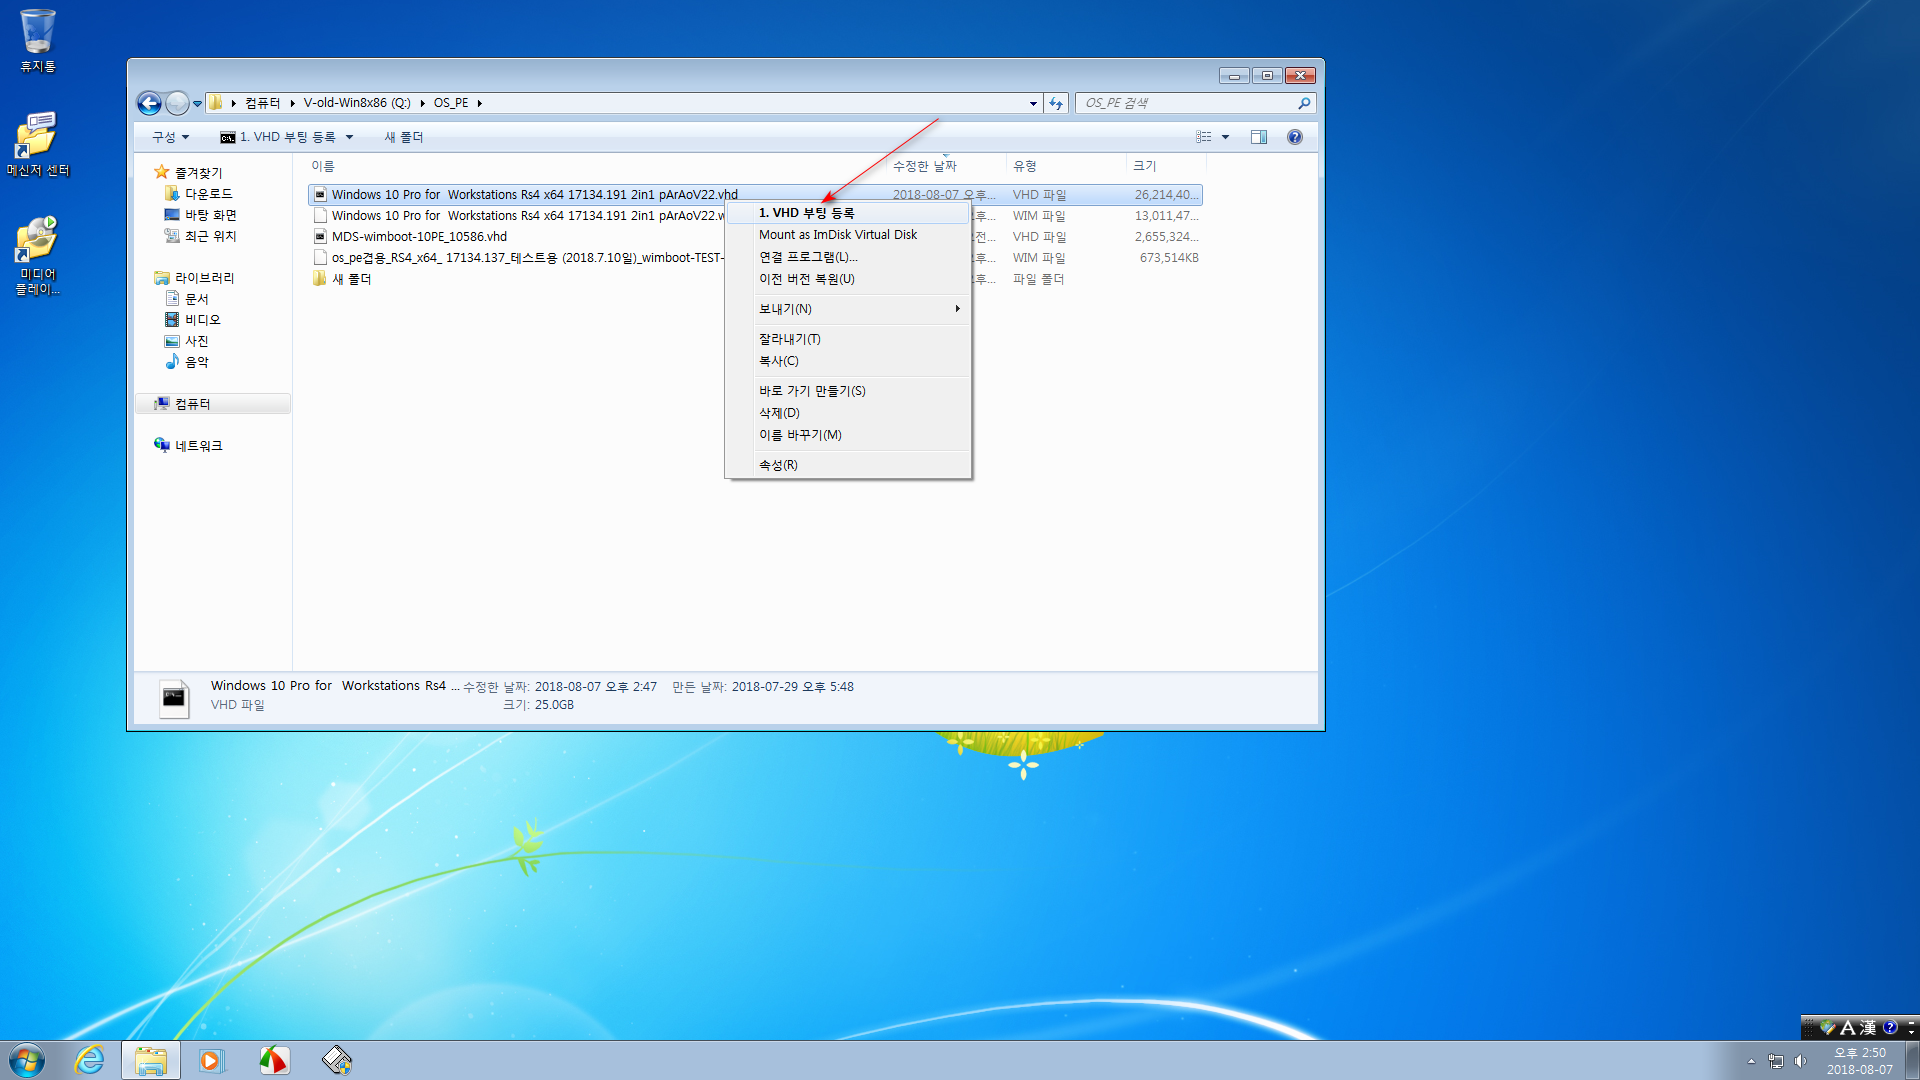Select 라이브러리 in navigation pane
The image size is (1920, 1080).
click(x=204, y=278)
